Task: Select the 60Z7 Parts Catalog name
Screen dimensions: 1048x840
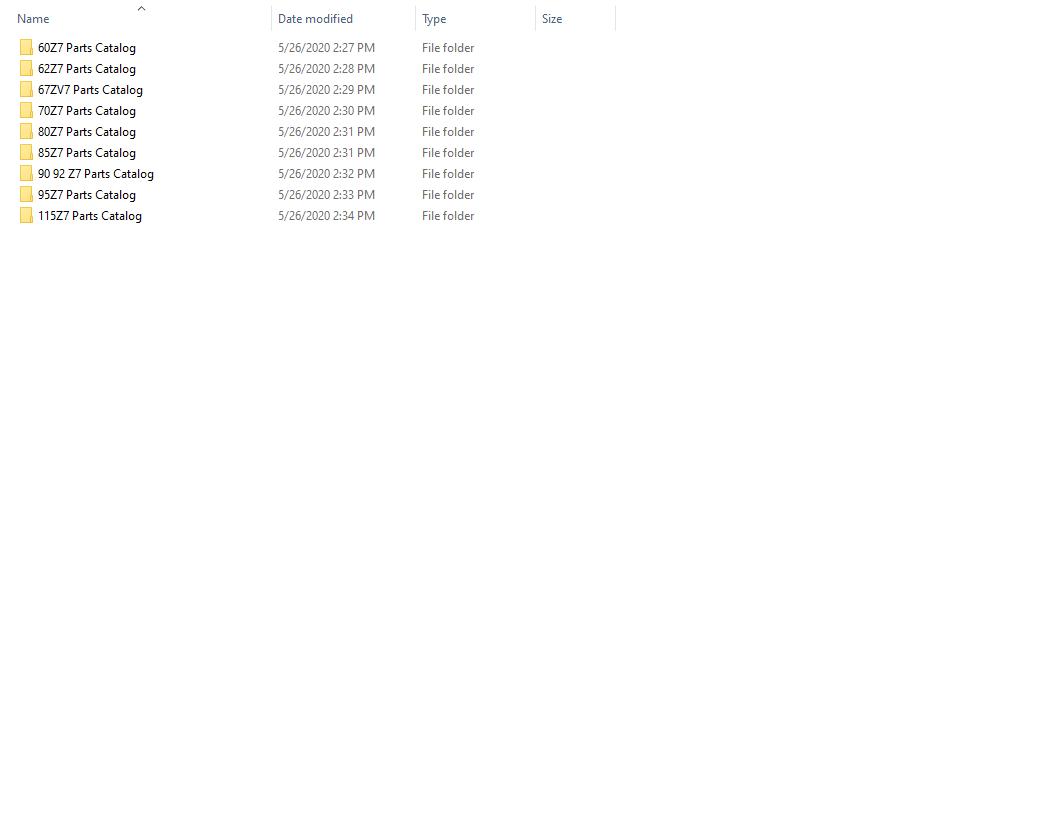Action: [87, 48]
